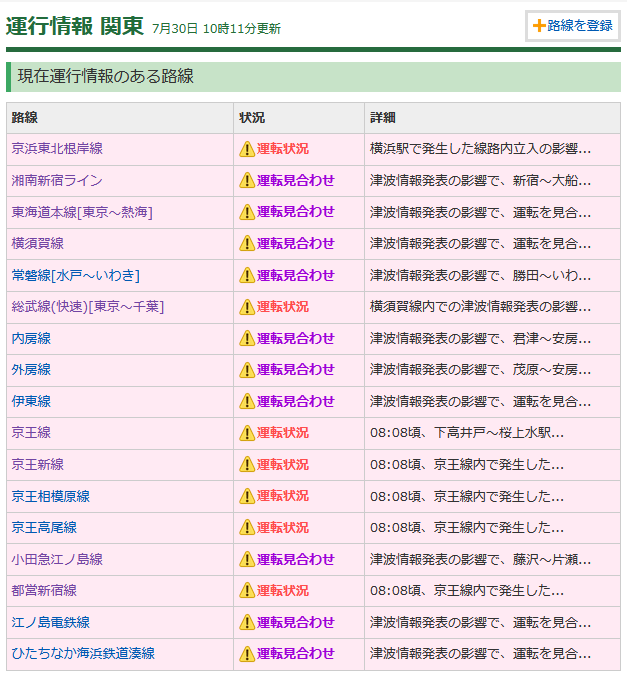Open the 京浜東北根岸線 line link
This screenshot has width=627, height=687.
tap(57, 149)
